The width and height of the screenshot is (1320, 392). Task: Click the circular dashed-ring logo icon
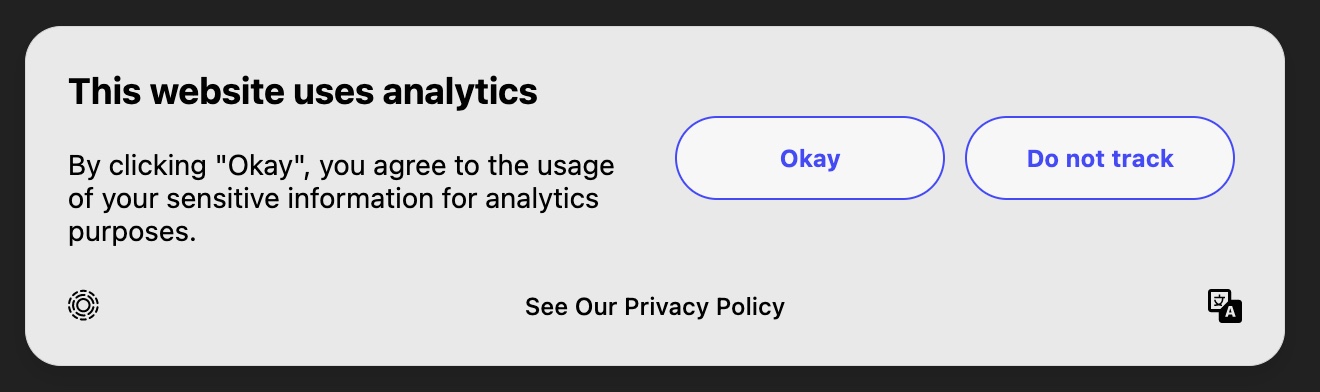pyautogui.click(x=84, y=305)
